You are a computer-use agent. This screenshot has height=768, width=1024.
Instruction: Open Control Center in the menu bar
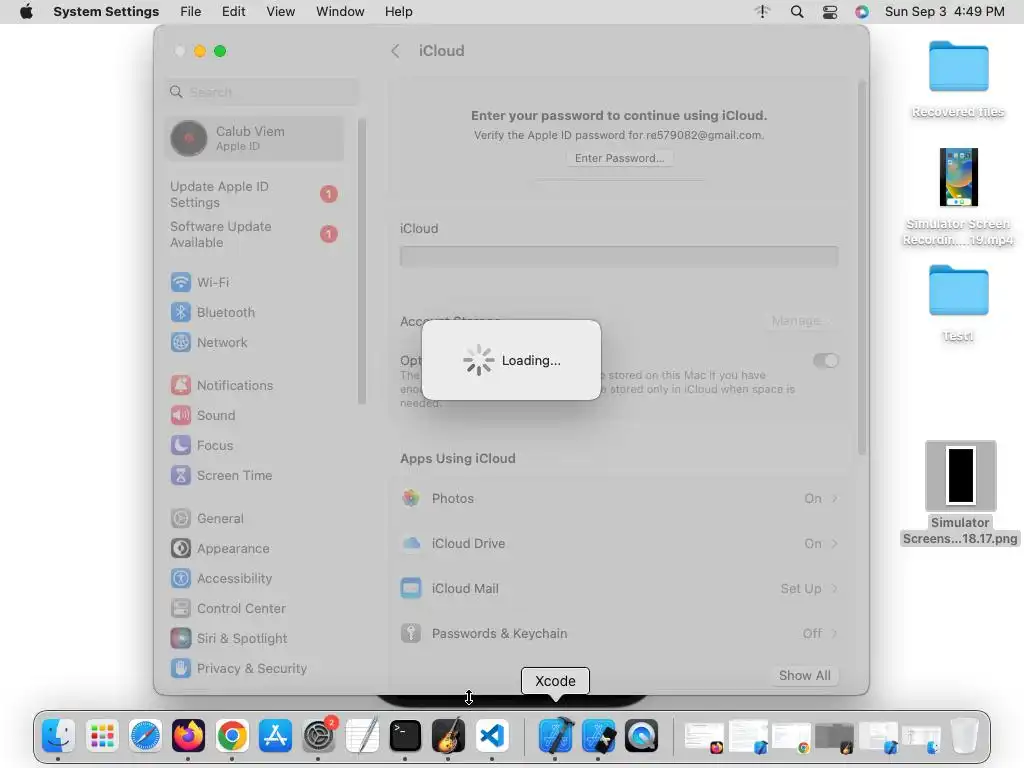pos(830,12)
